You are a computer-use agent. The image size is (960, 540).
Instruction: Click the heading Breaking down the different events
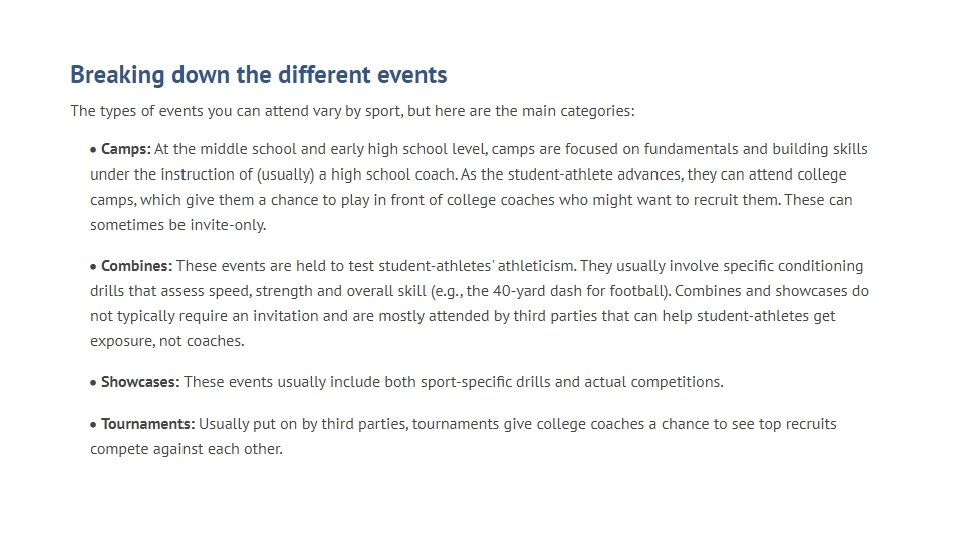[258, 75]
